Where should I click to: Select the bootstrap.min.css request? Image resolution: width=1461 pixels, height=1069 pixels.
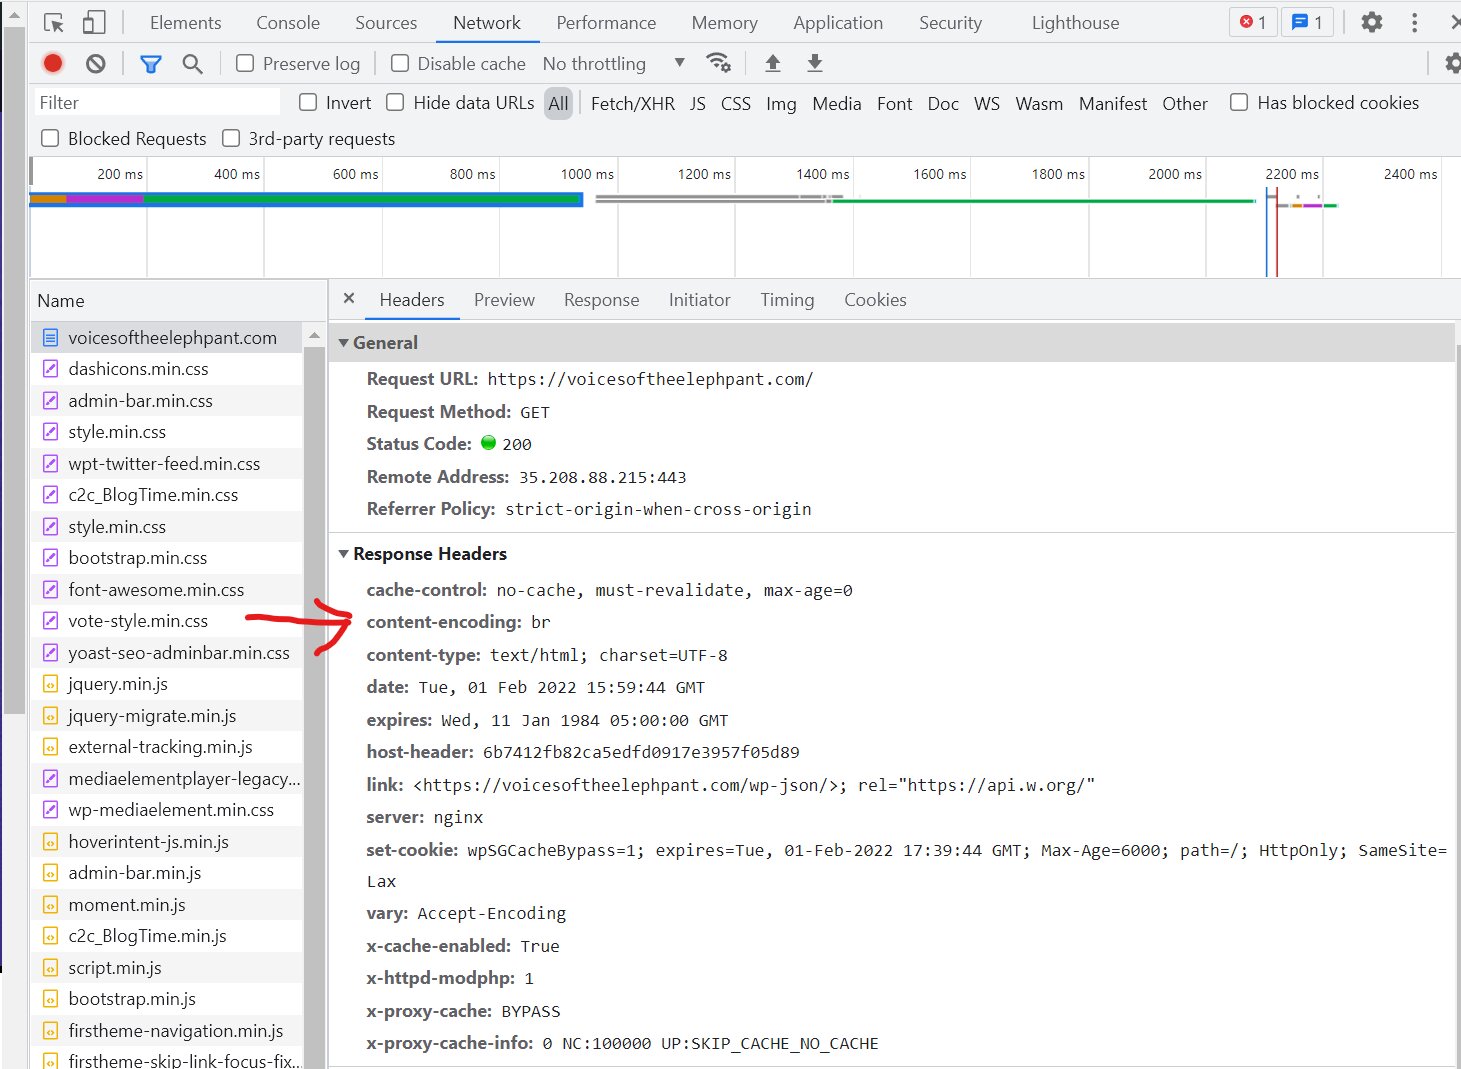click(166, 558)
